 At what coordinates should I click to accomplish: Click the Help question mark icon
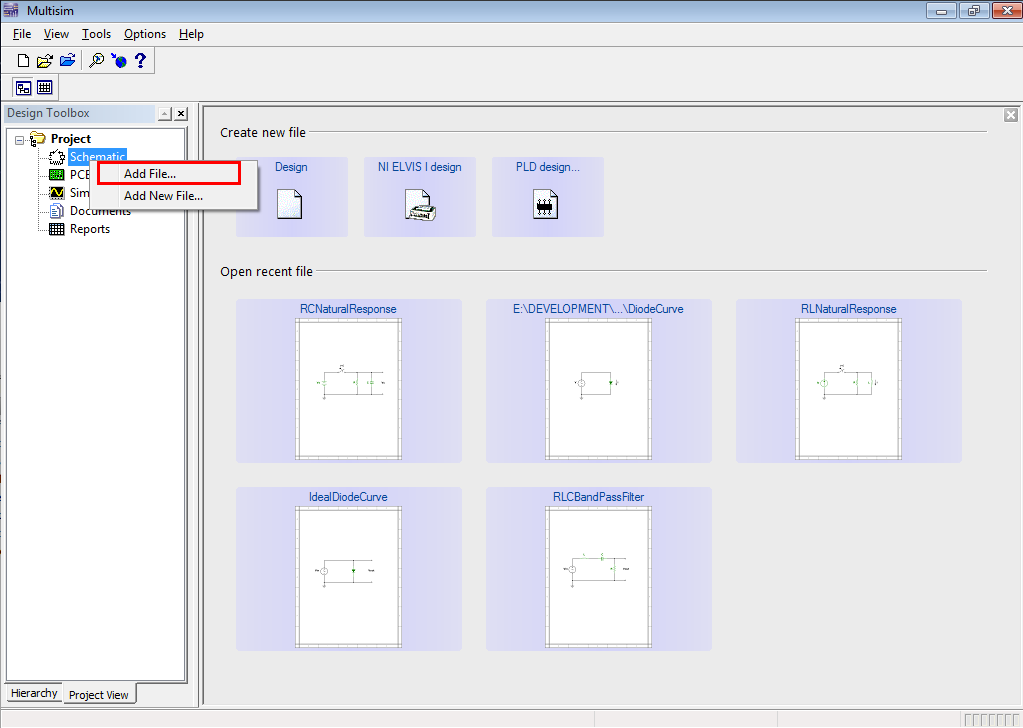[x=140, y=61]
